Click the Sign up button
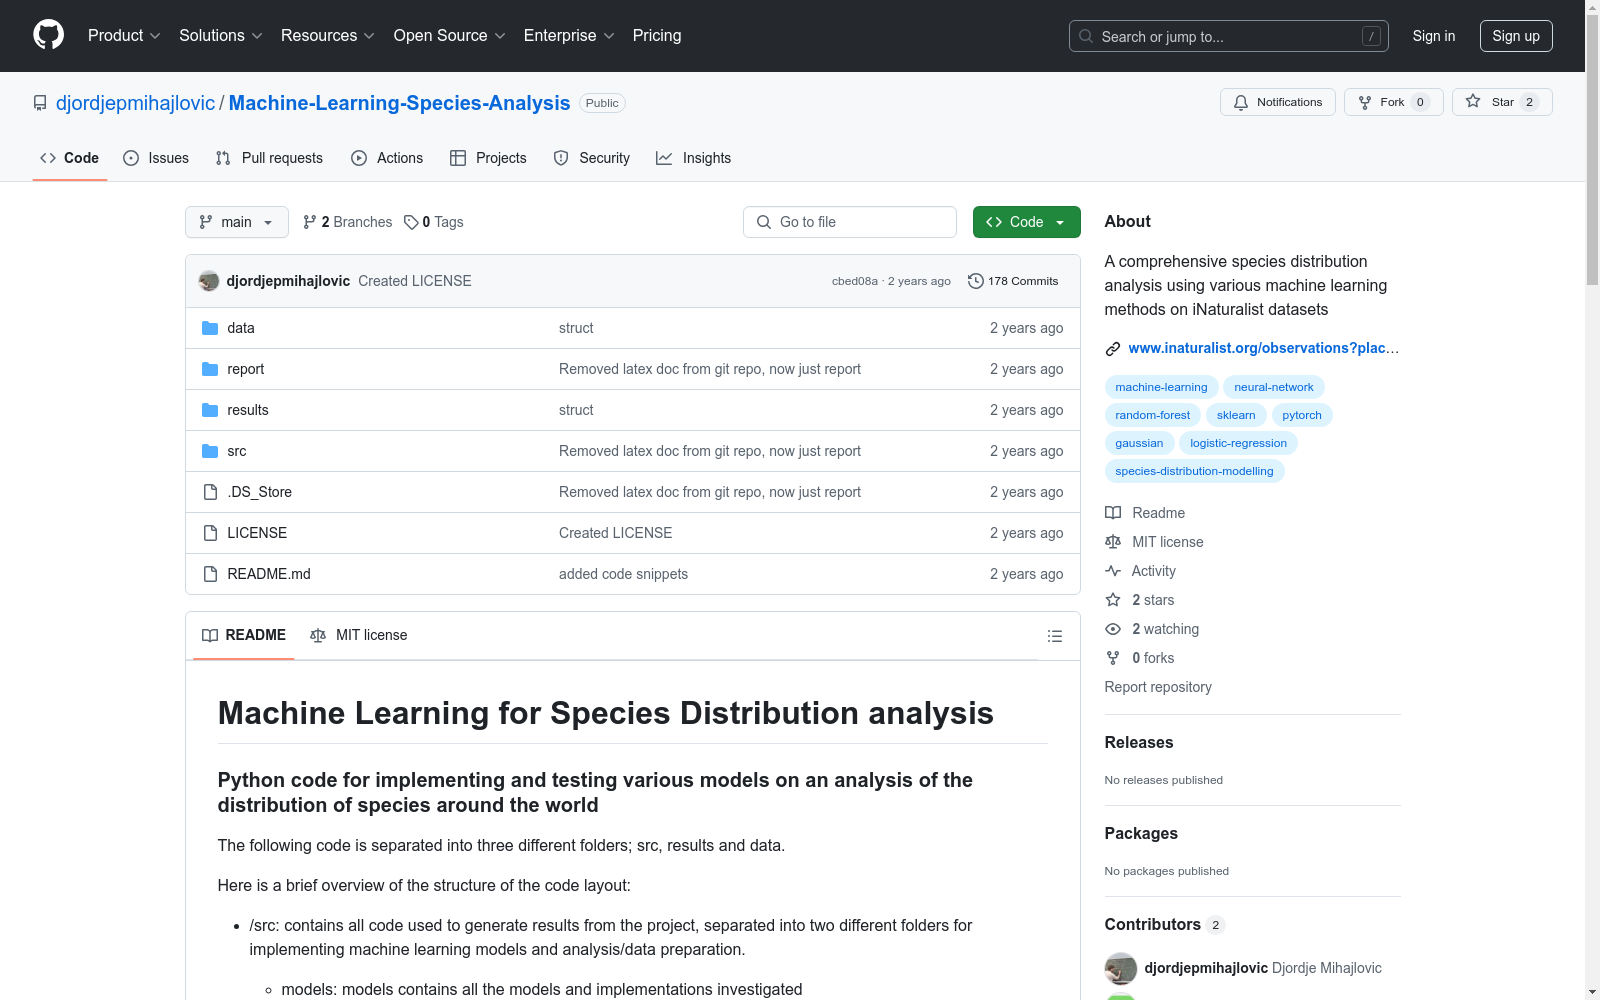The height and width of the screenshot is (1000, 1600). (x=1516, y=36)
